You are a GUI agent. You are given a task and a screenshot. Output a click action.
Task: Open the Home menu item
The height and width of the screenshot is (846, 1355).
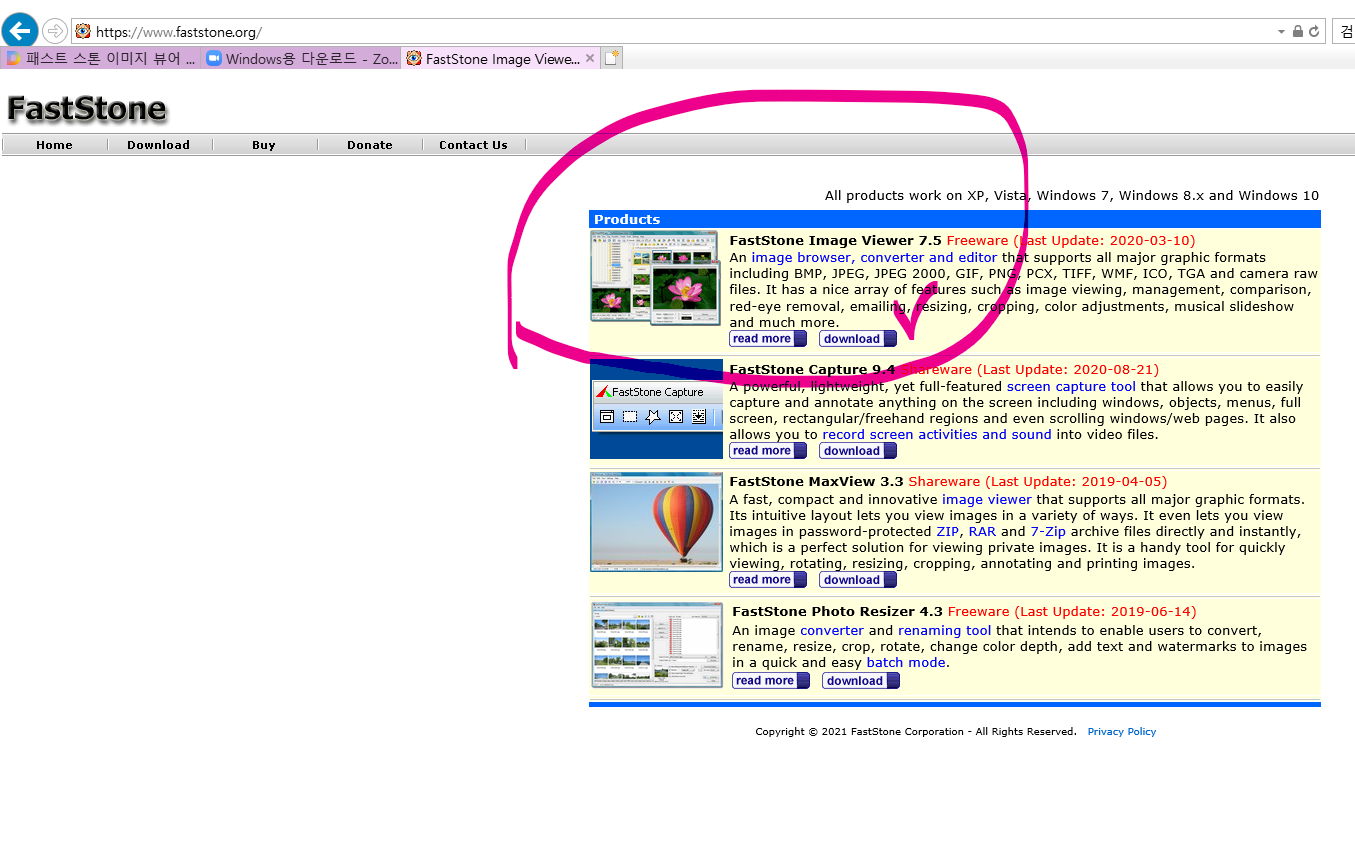point(54,145)
